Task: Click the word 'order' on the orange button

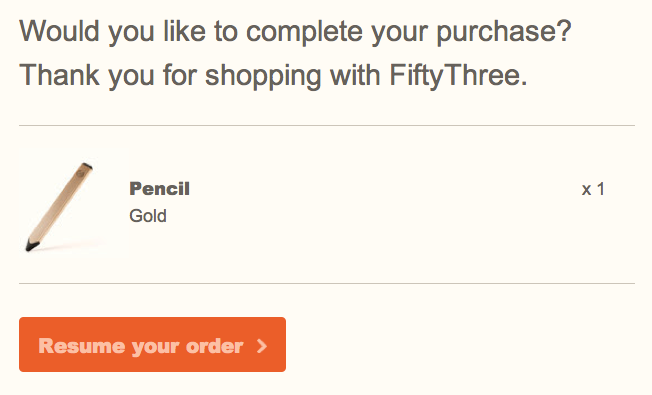Action: (x=215, y=346)
